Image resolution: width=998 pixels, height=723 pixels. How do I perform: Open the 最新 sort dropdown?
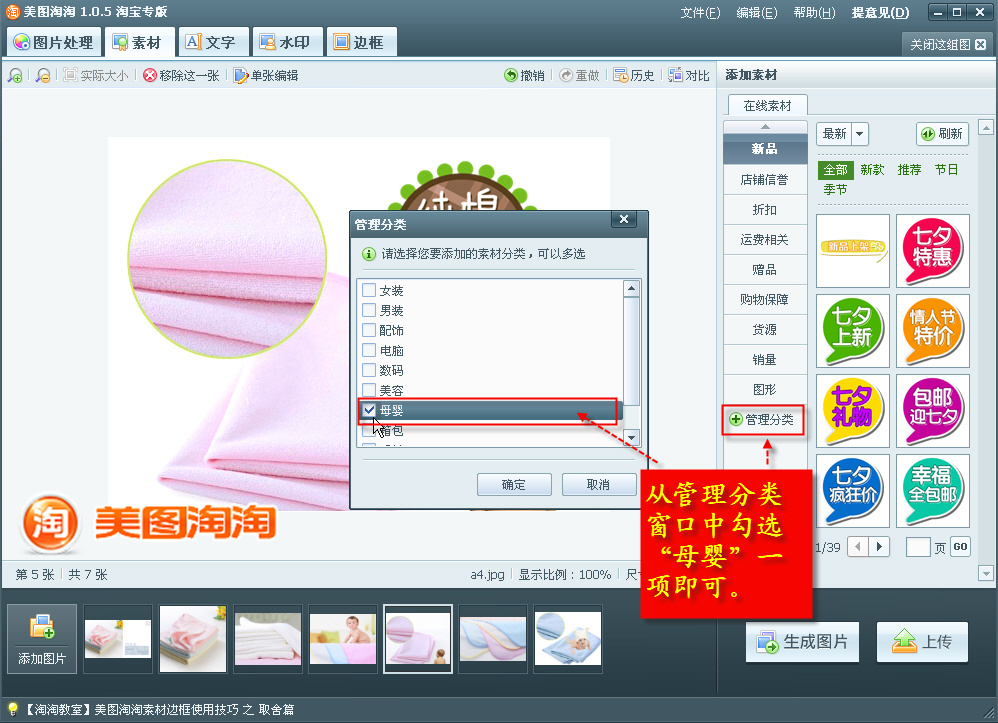coord(860,134)
